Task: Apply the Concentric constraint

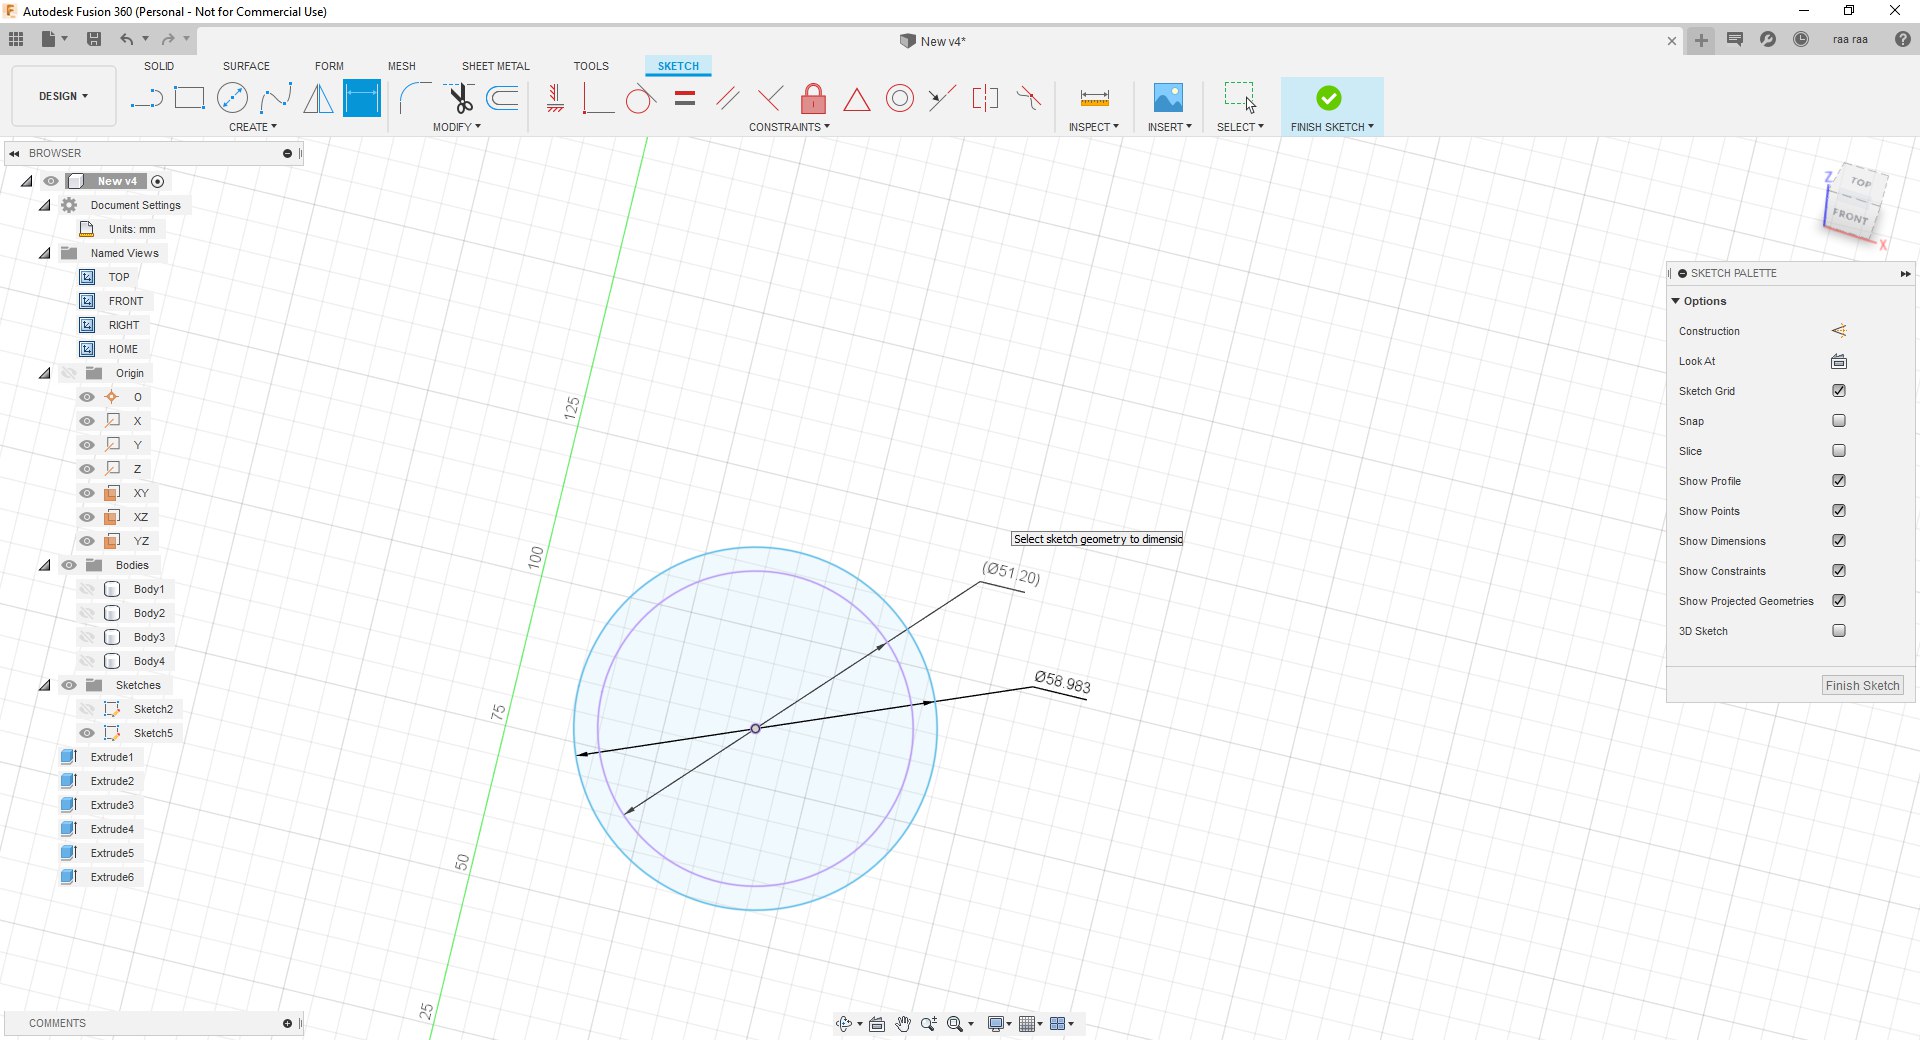Action: [x=900, y=98]
